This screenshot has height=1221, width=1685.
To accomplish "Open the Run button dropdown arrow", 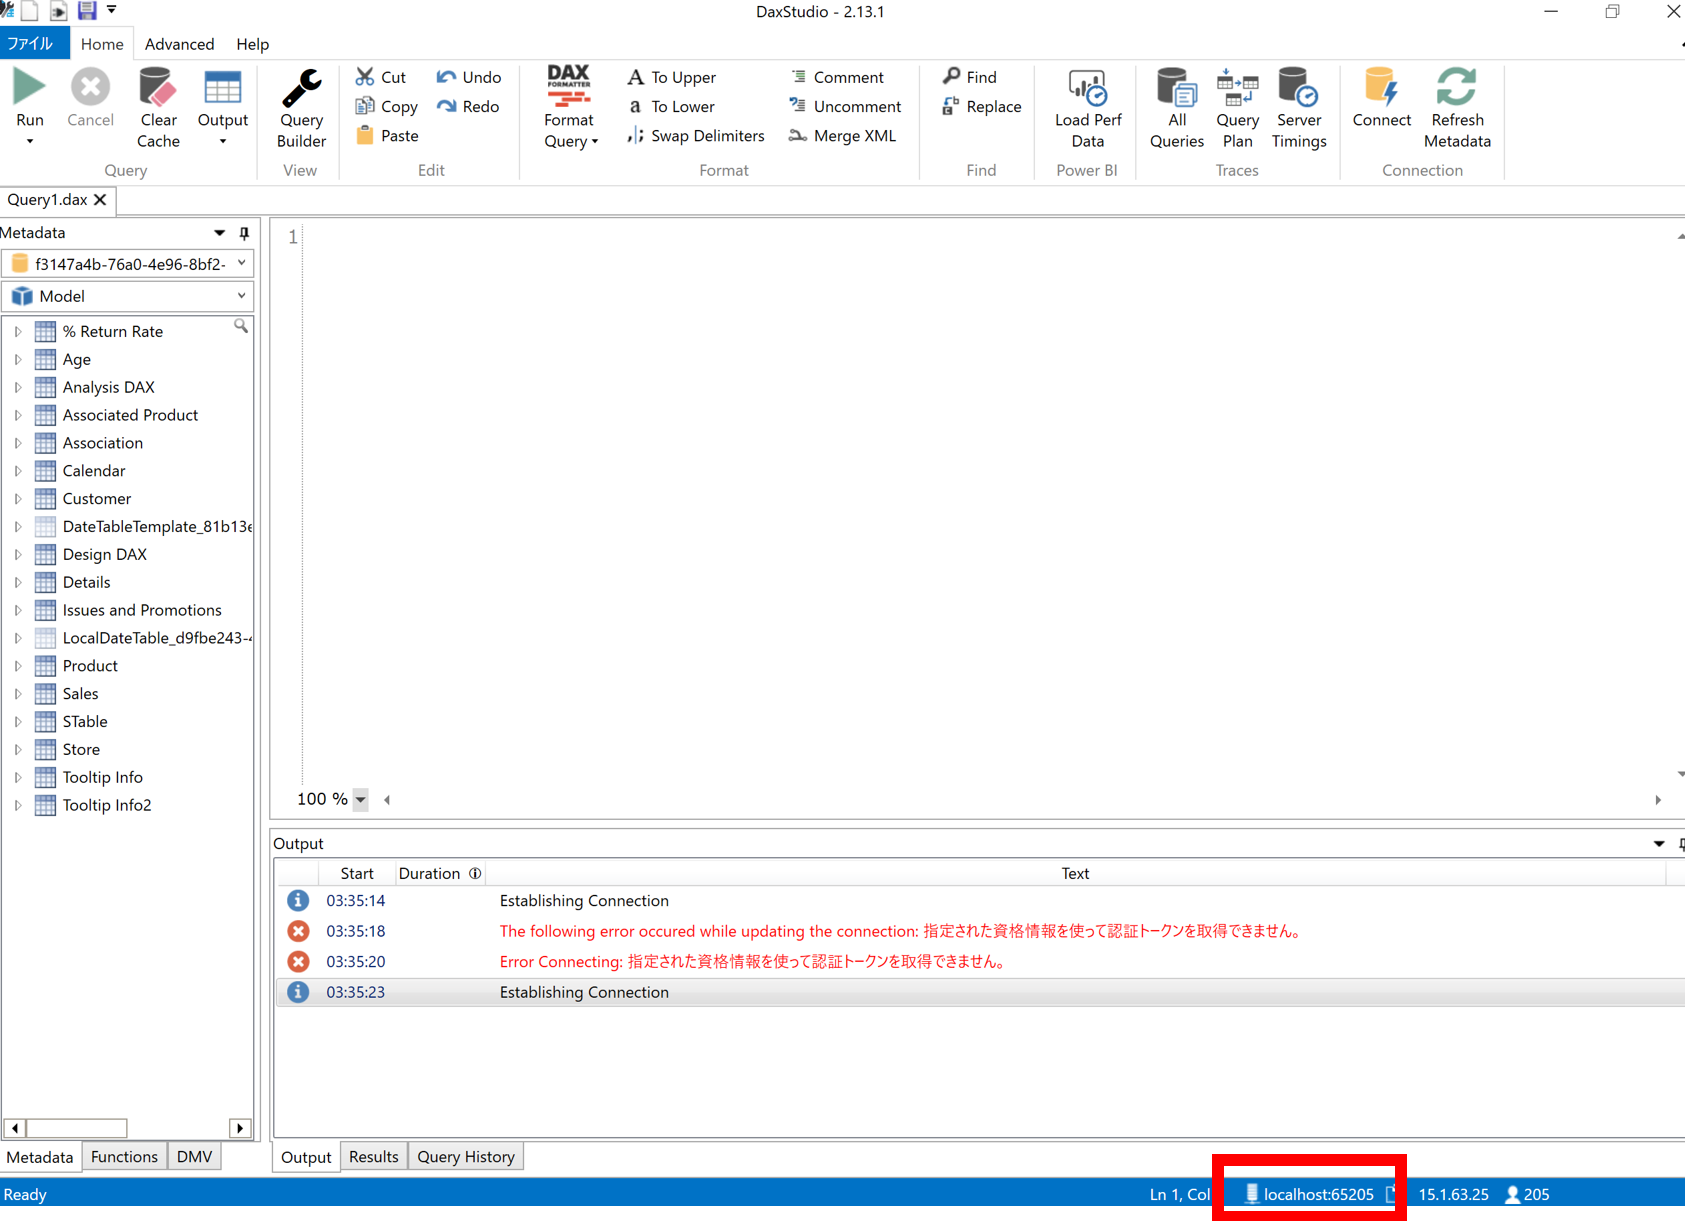I will click(x=30, y=142).
